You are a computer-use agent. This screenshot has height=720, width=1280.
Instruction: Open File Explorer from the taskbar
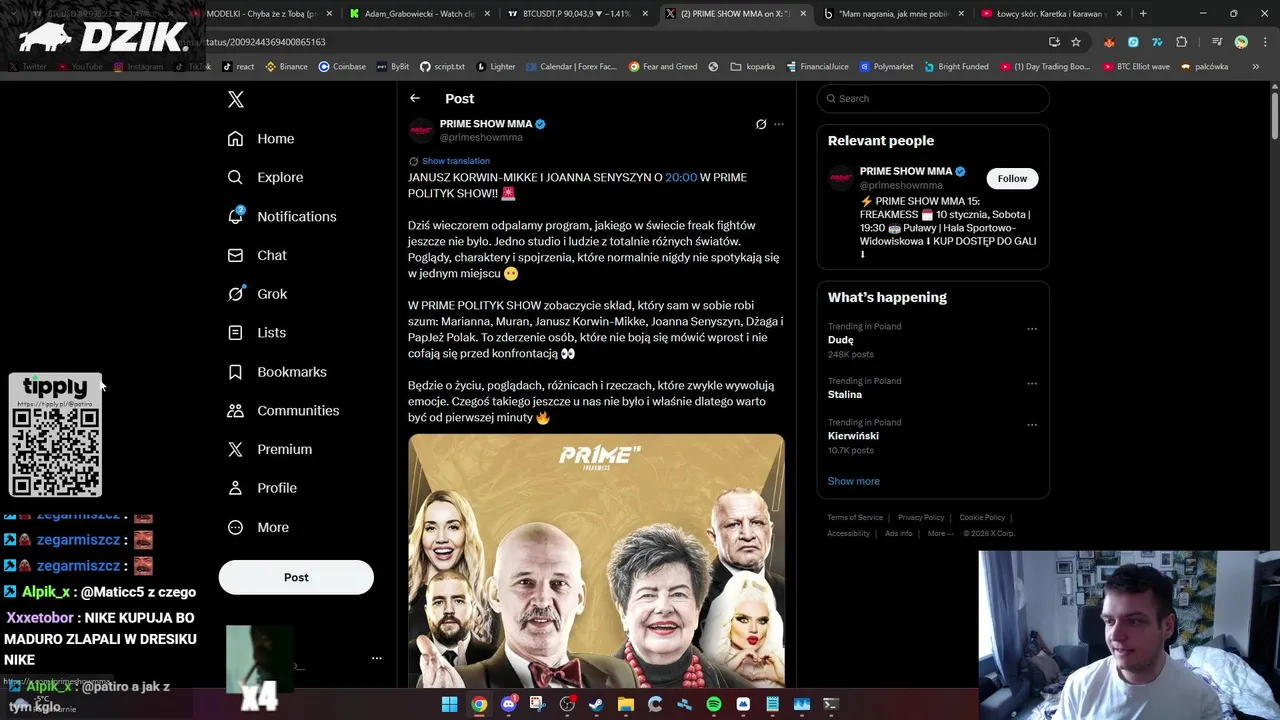point(626,704)
